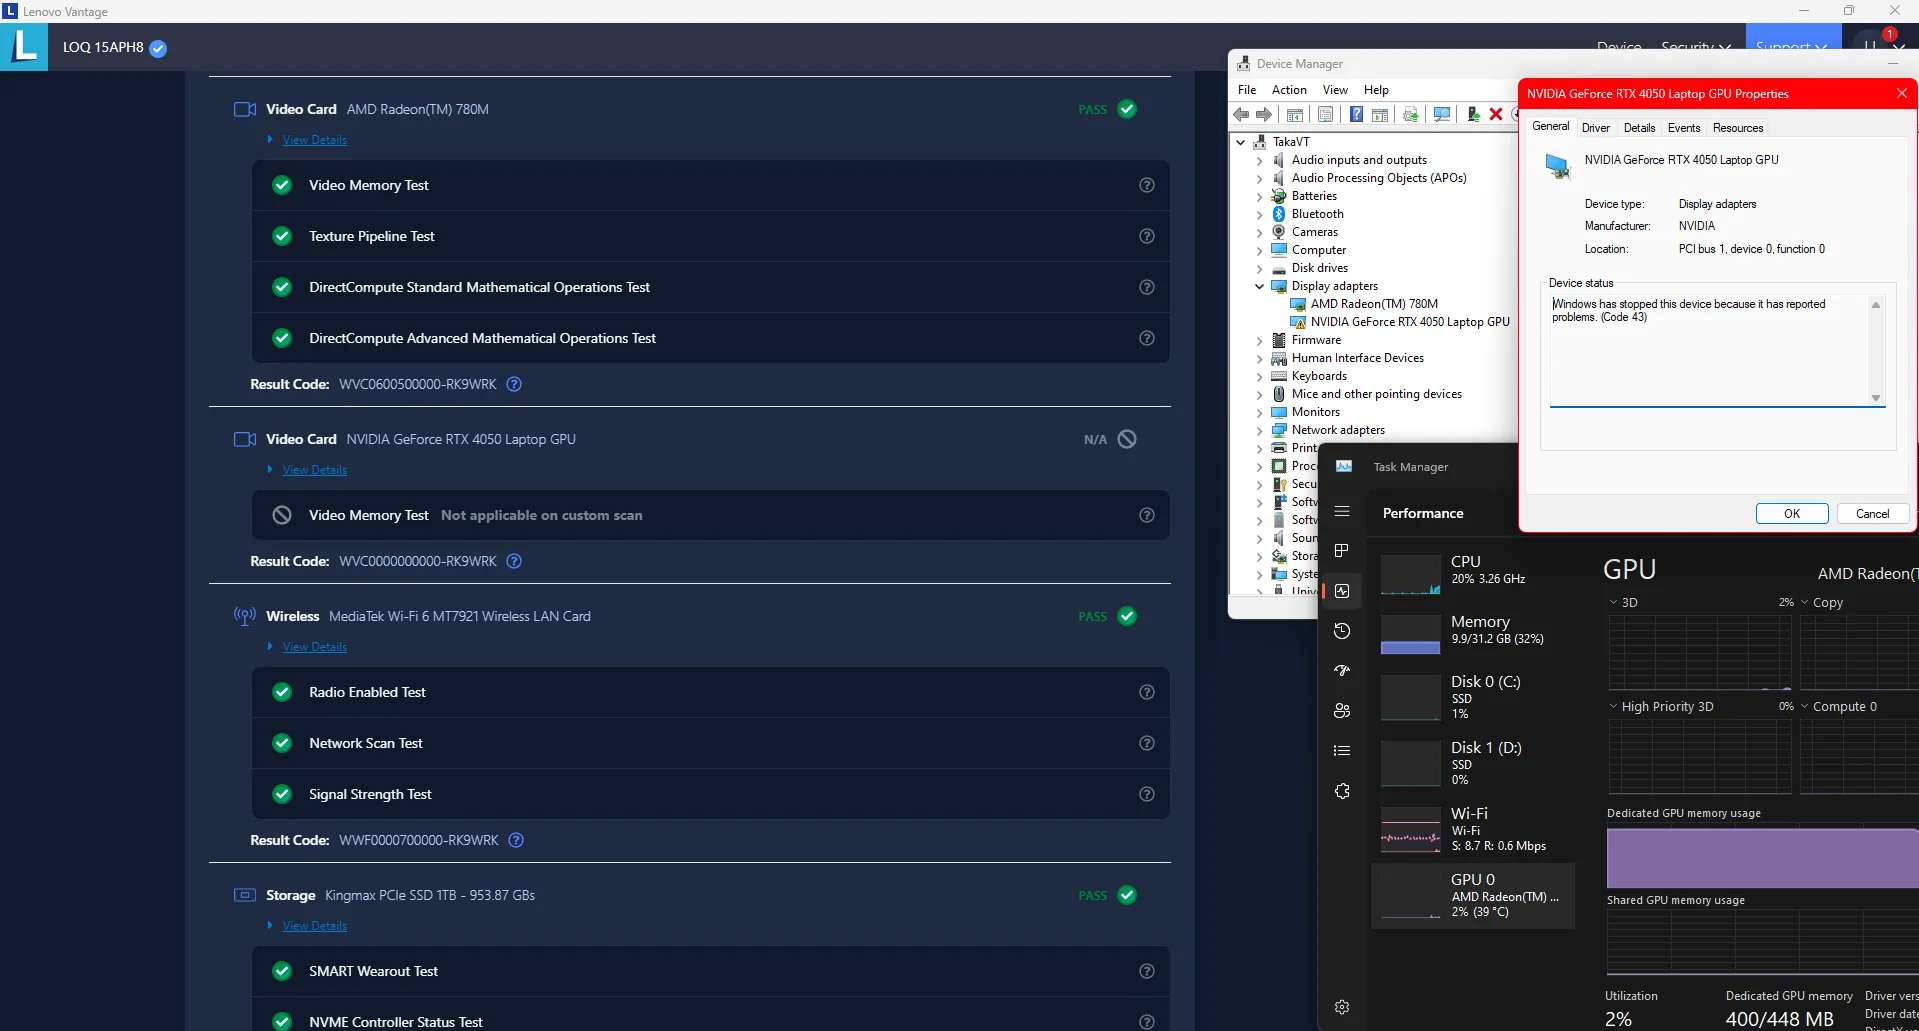Open Users page in Task Manager sidebar

(1342, 711)
